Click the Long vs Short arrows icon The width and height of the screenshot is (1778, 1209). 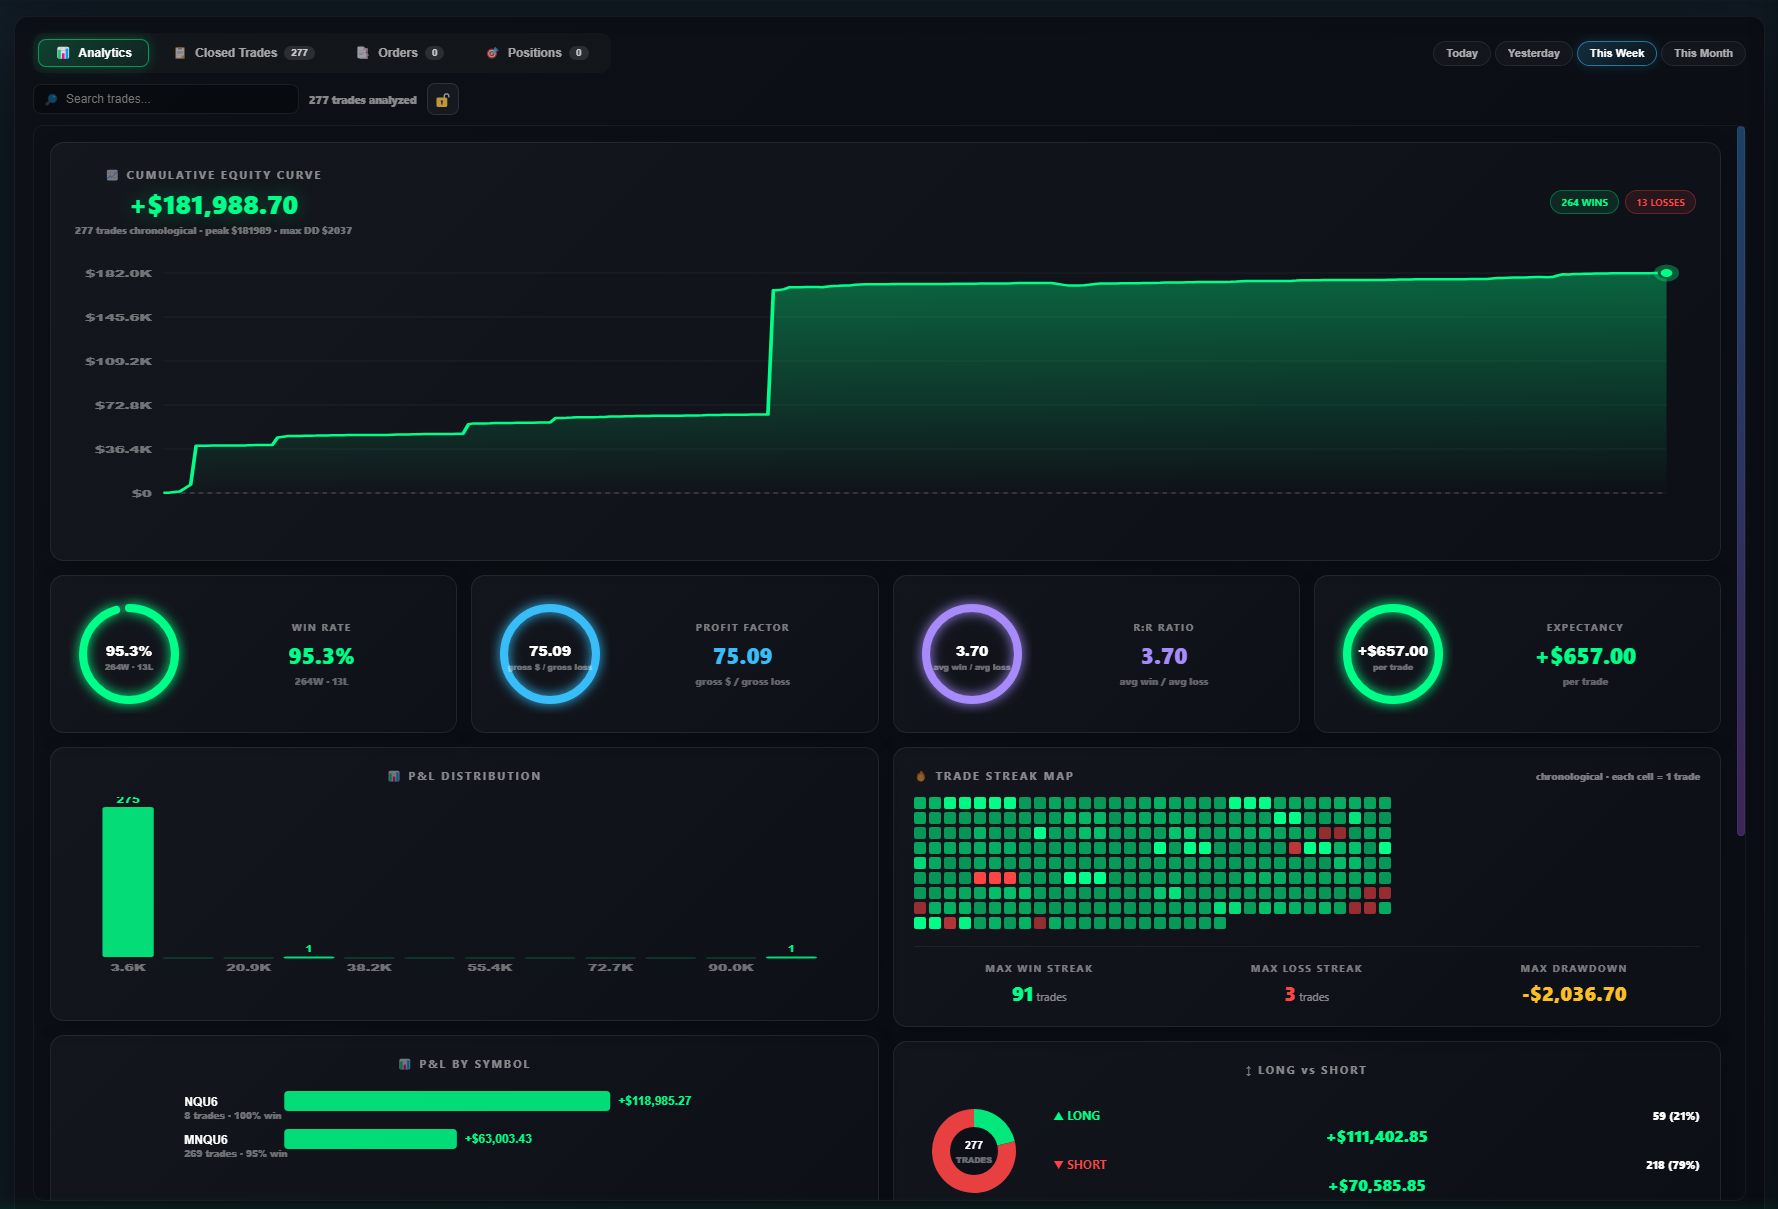pos(1248,1071)
